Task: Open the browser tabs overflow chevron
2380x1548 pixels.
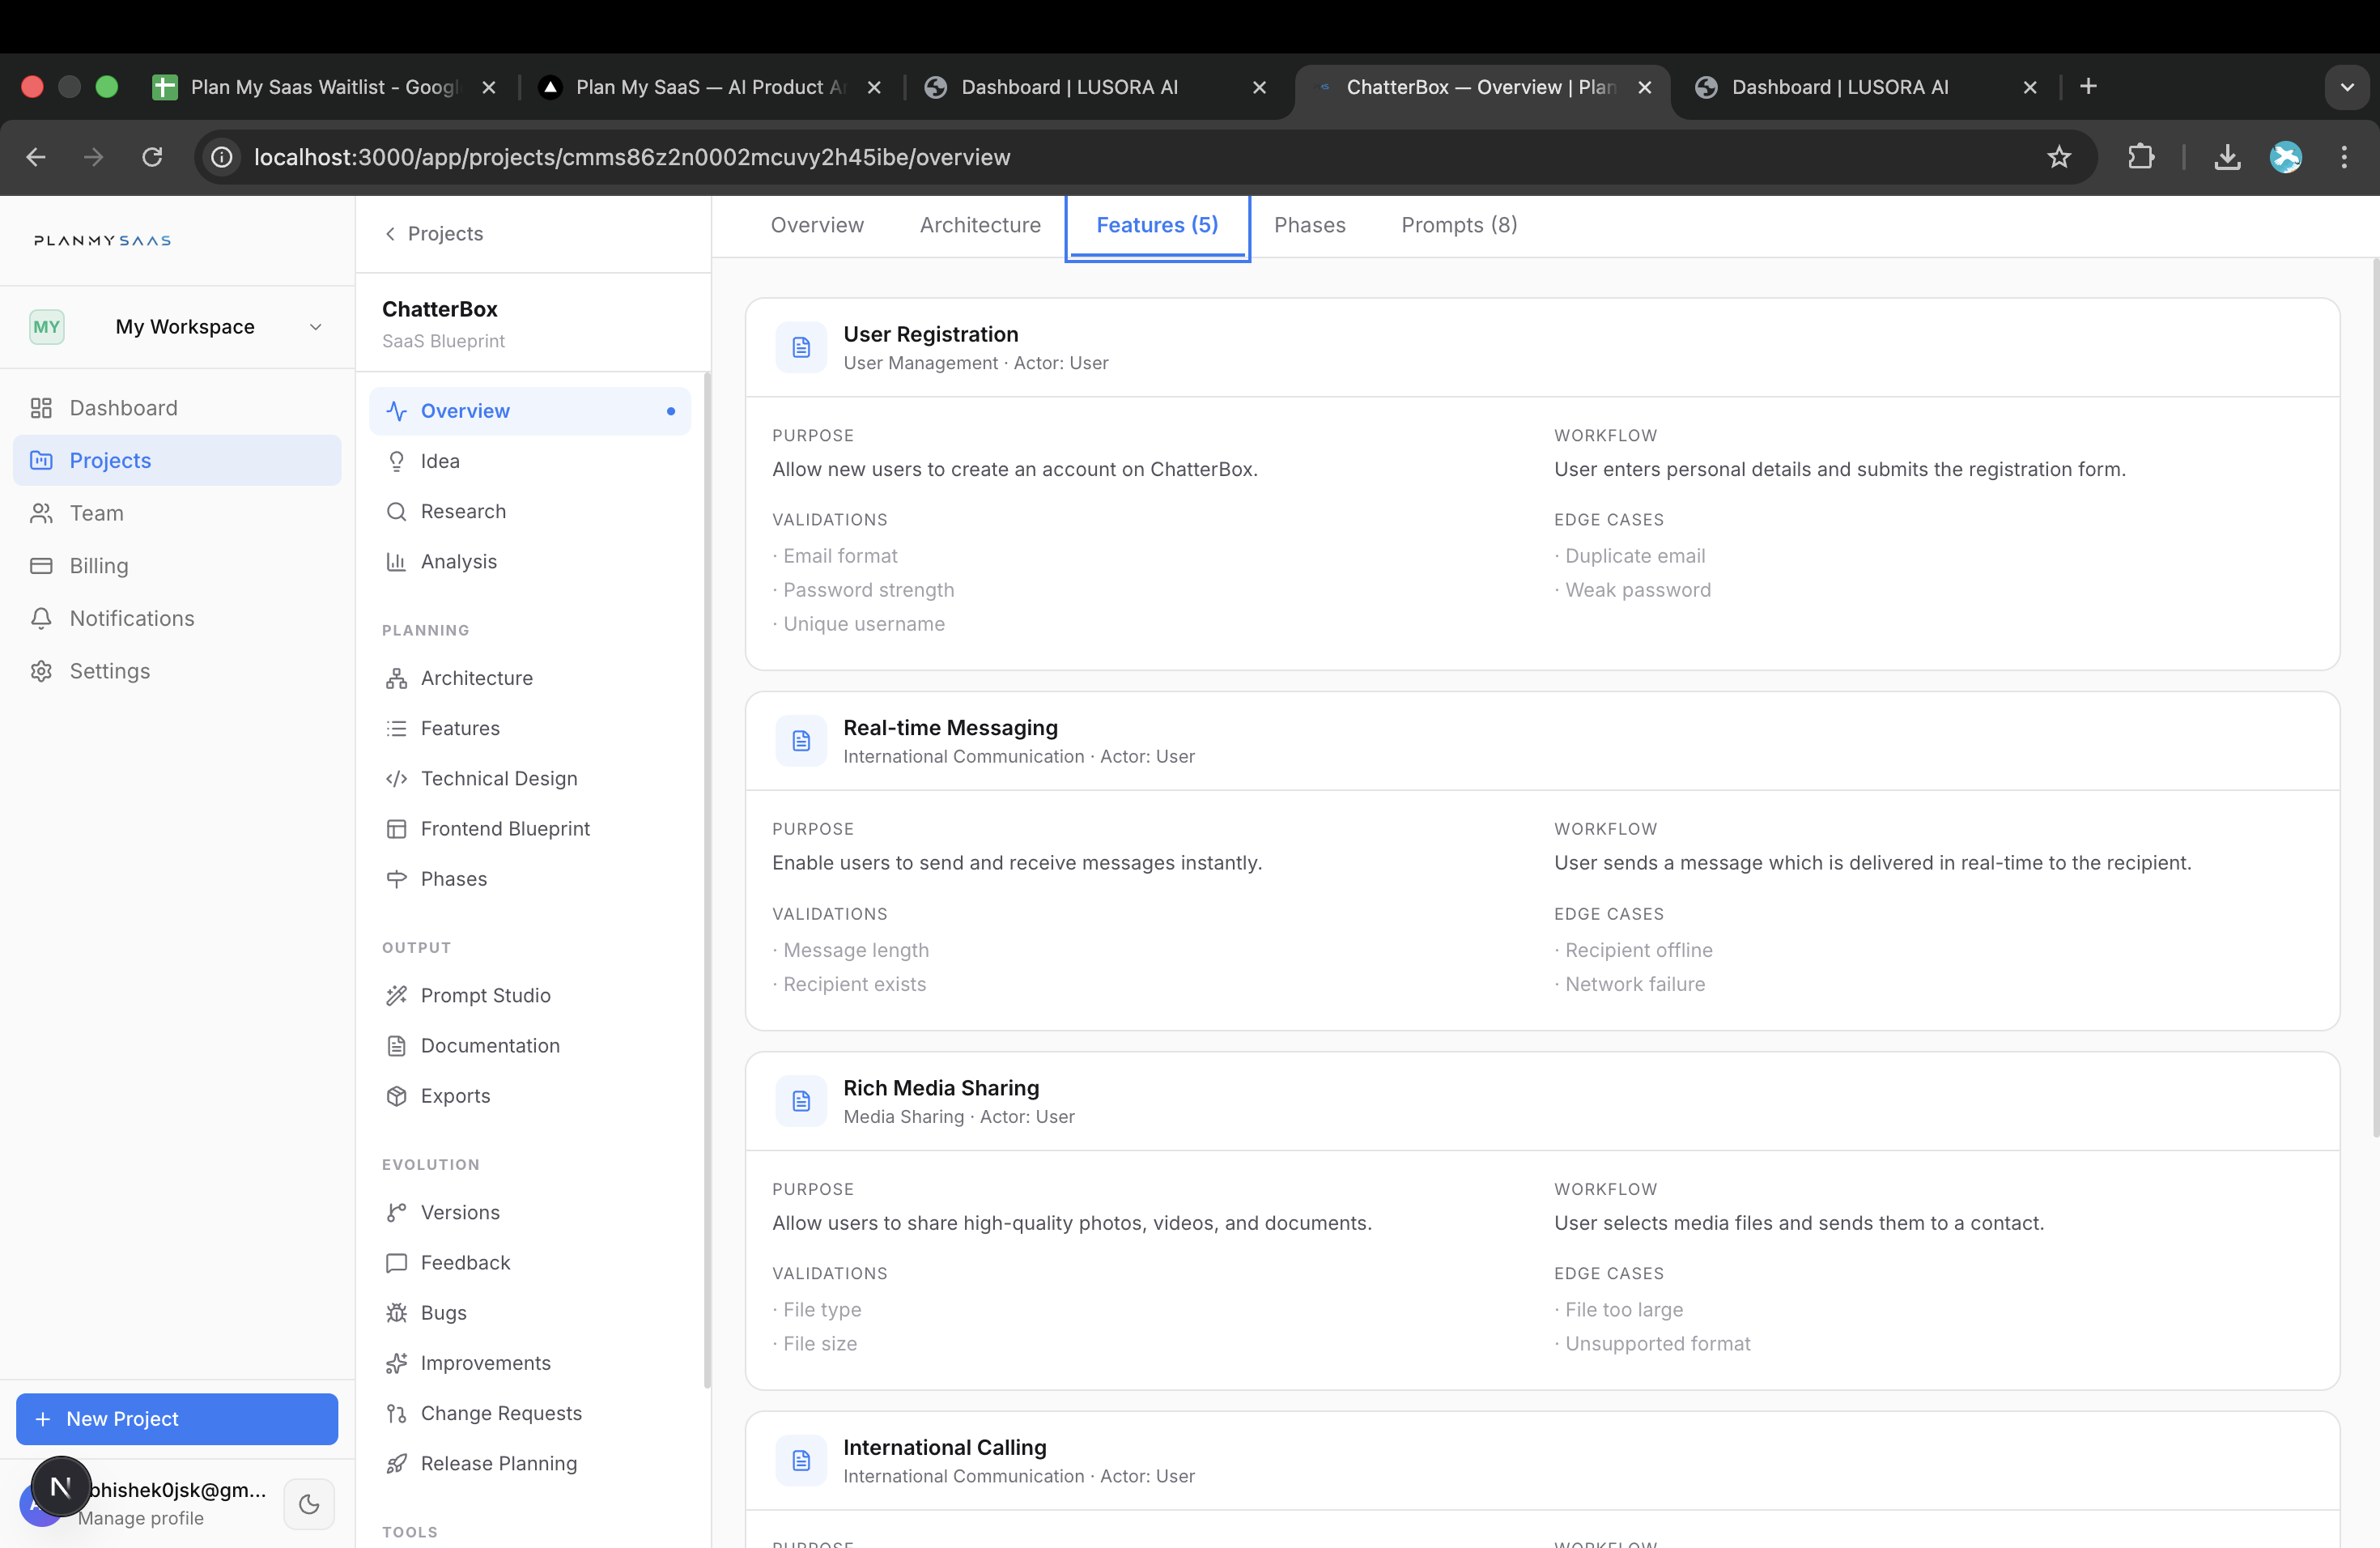Action: click(2347, 87)
